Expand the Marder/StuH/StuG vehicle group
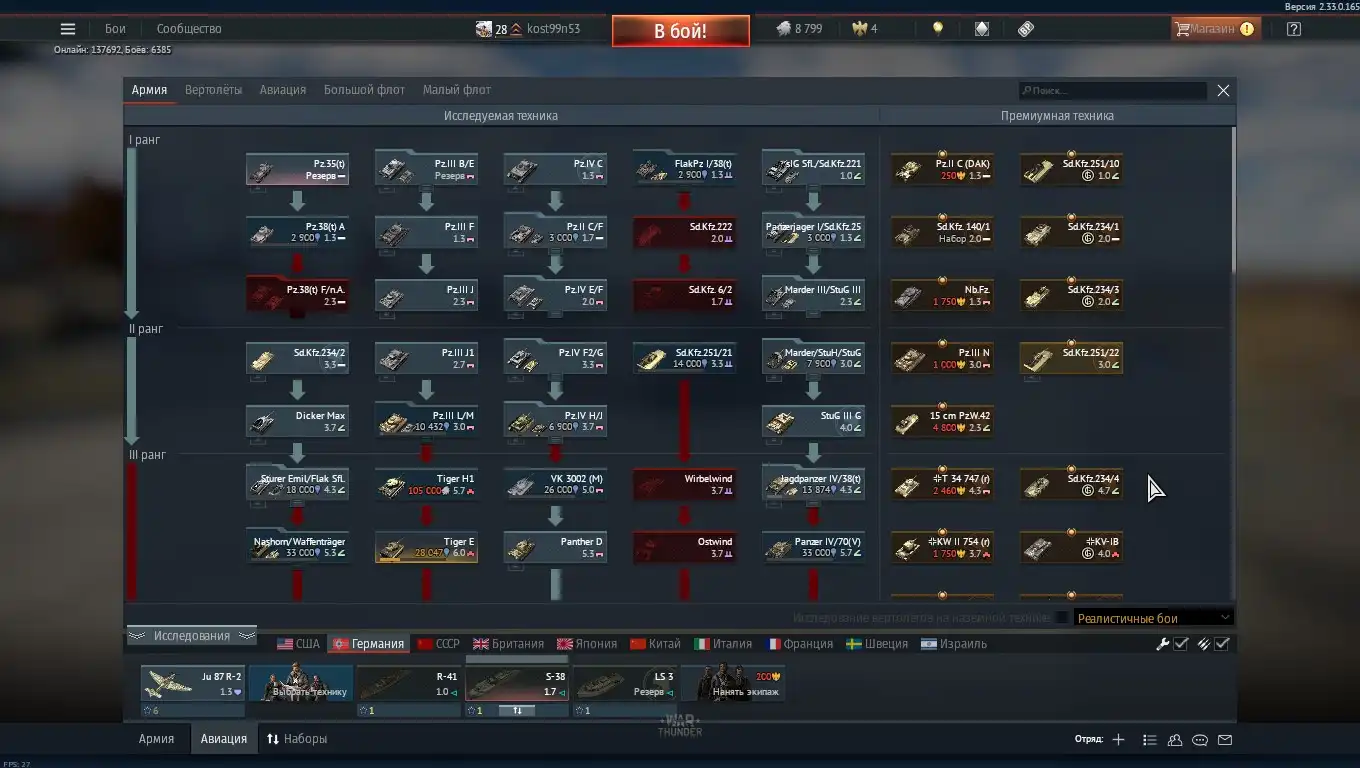The height and width of the screenshot is (768, 1360). pyautogui.click(x=813, y=358)
